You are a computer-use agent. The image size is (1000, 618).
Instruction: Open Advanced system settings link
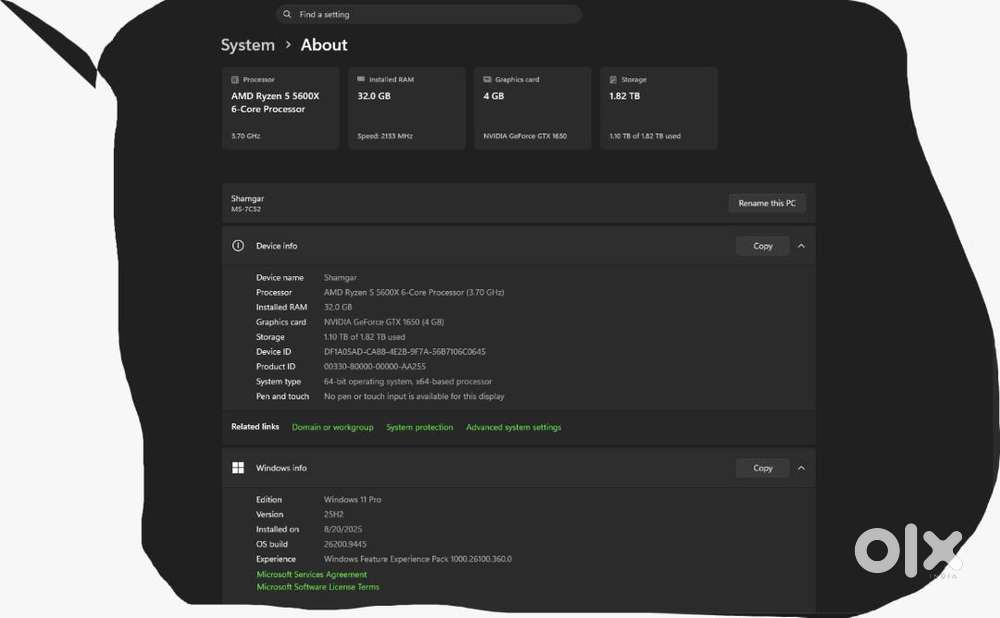pyautogui.click(x=513, y=427)
